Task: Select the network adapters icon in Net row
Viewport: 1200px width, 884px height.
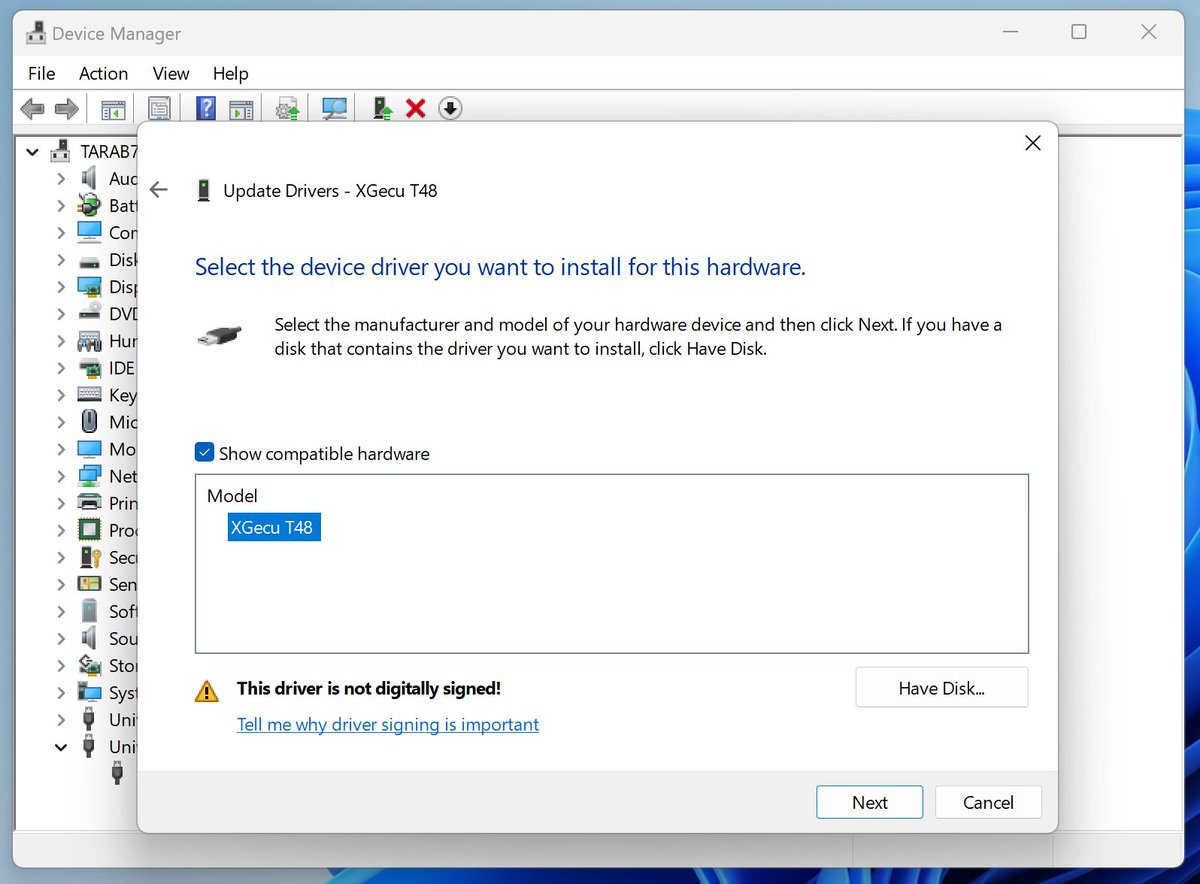Action: 89,476
